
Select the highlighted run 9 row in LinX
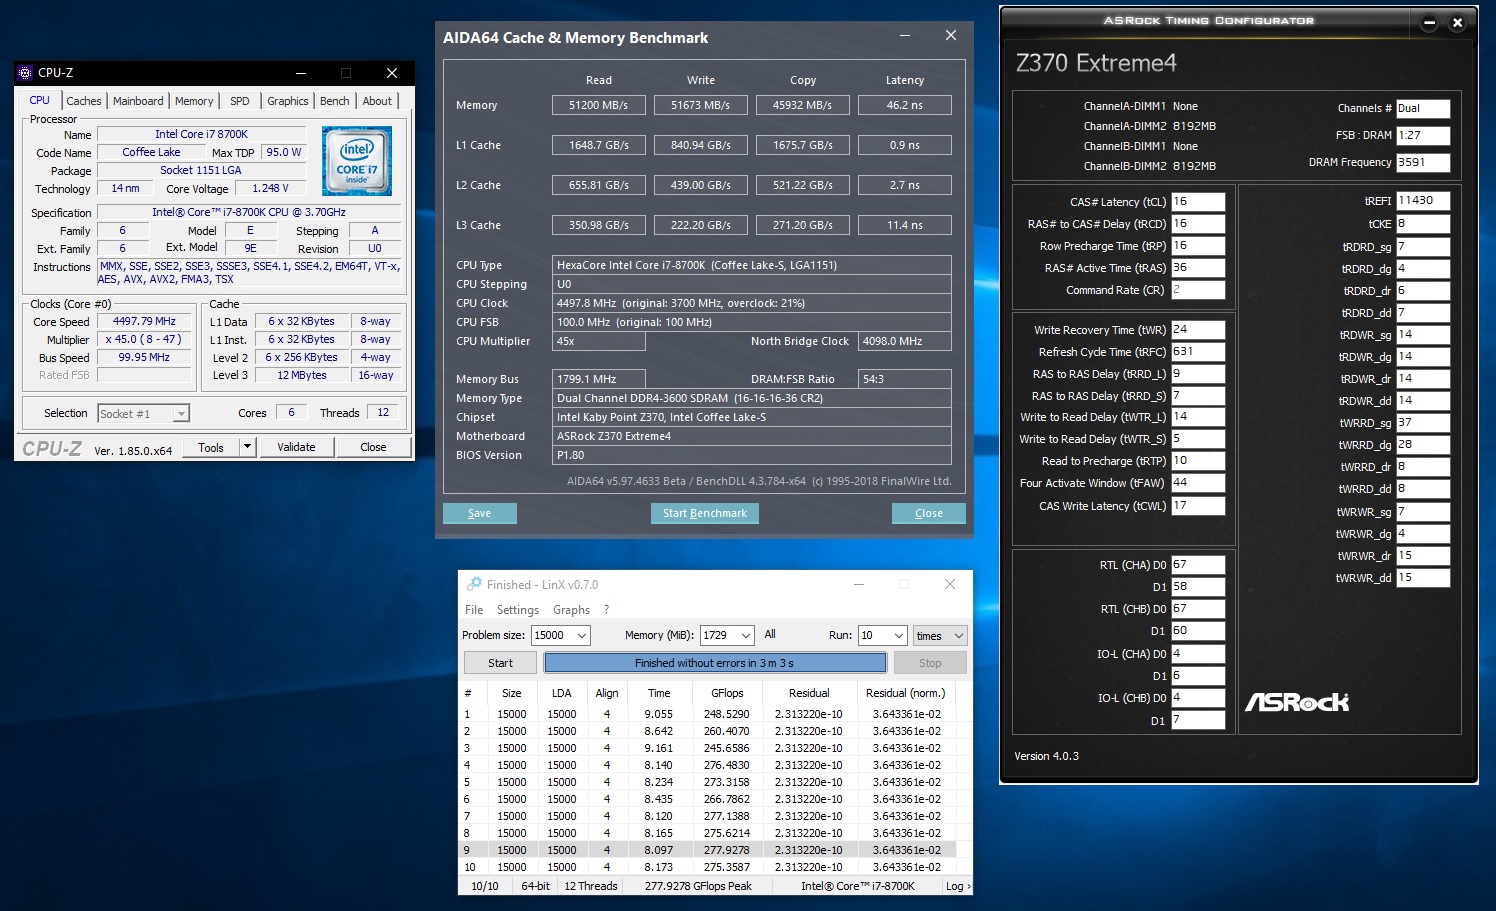tap(707, 850)
